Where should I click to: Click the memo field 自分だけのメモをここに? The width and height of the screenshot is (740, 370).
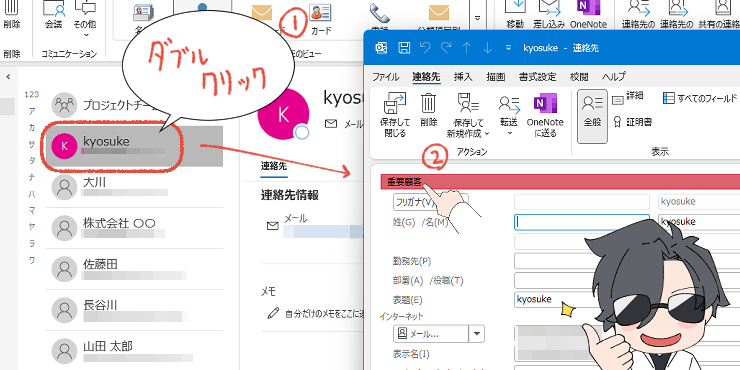323,313
